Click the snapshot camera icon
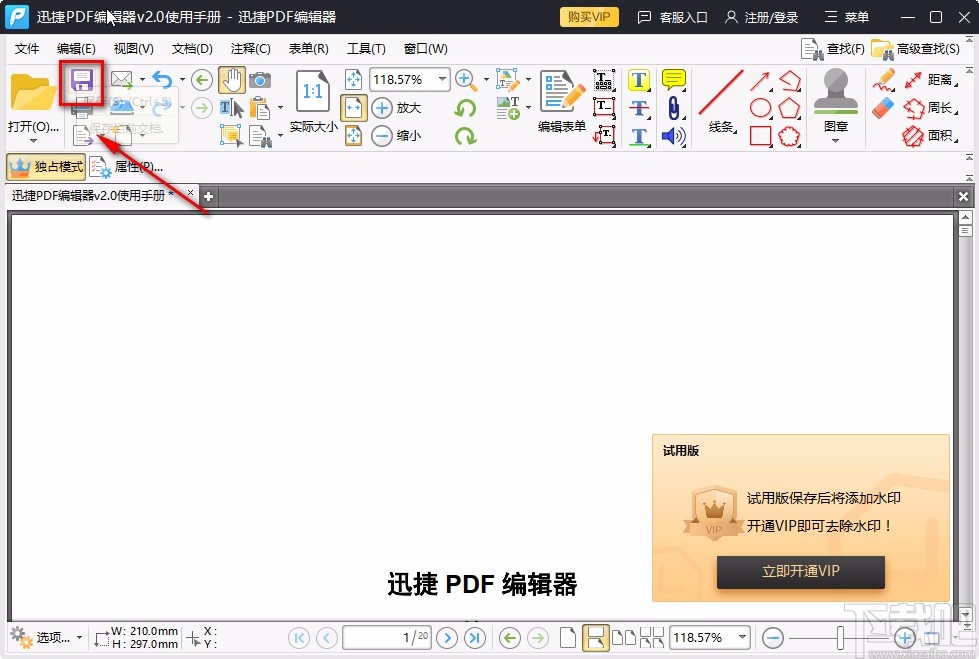The height and width of the screenshot is (659, 979). (259, 80)
